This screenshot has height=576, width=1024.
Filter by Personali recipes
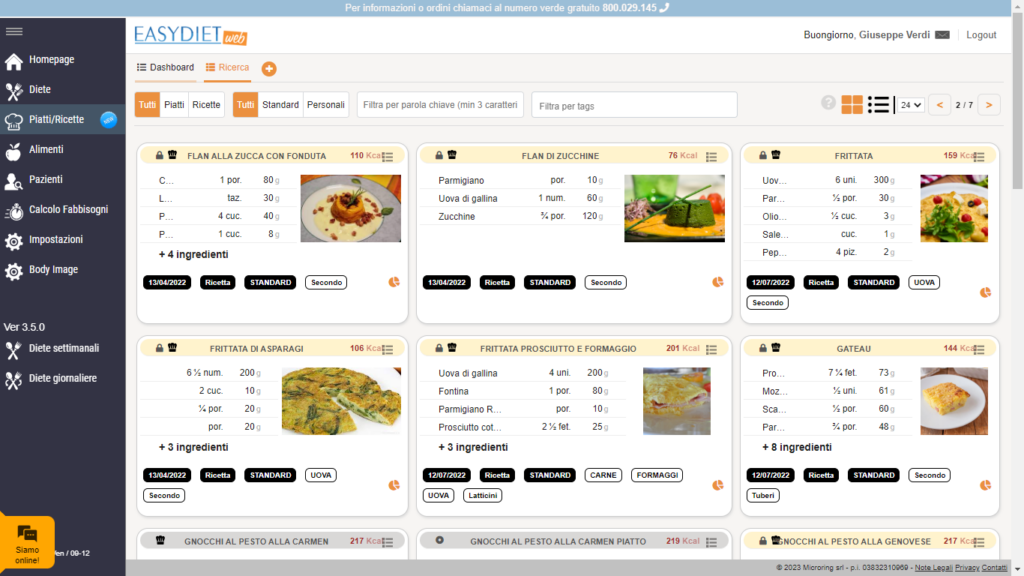click(x=326, y=104)
